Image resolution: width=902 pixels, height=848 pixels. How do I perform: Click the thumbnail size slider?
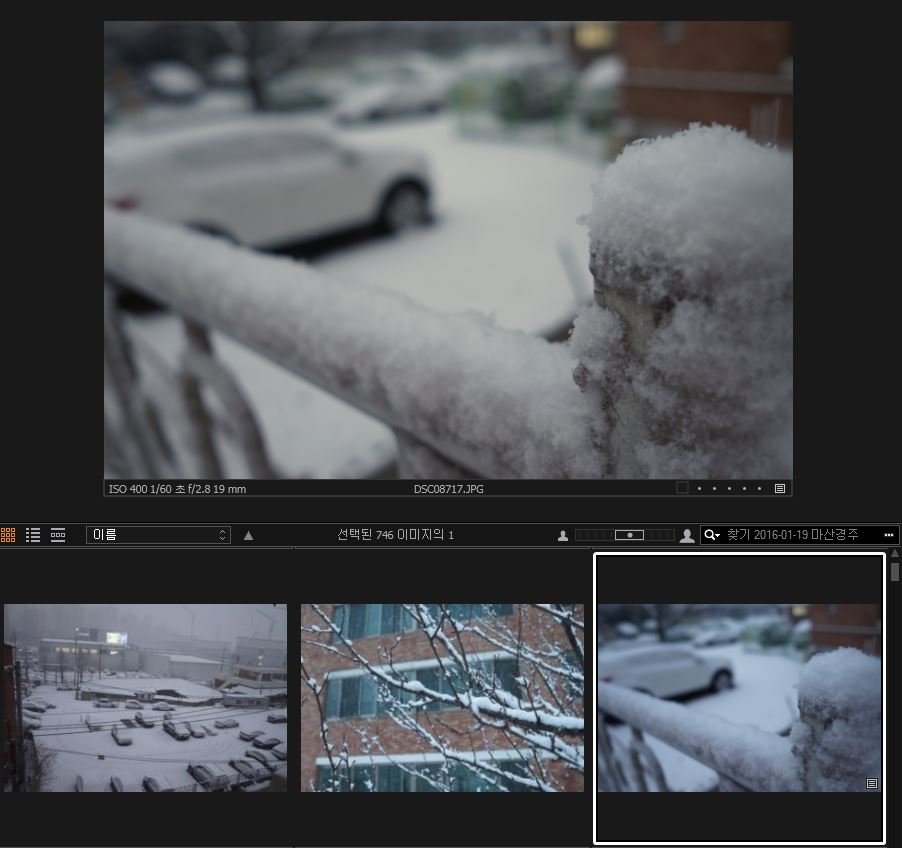[x=625, y=535]
